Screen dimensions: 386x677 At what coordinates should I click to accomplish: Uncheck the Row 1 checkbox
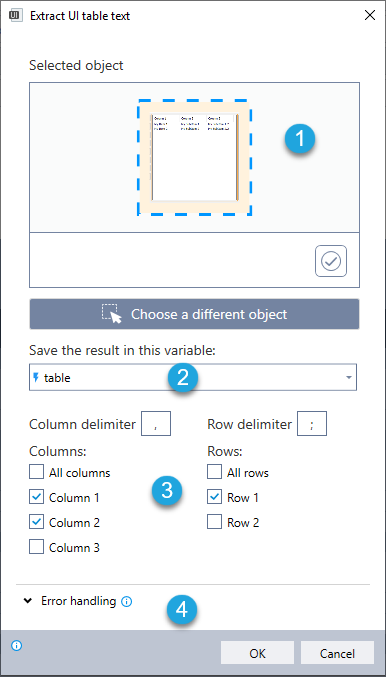(x=215, y=497)
